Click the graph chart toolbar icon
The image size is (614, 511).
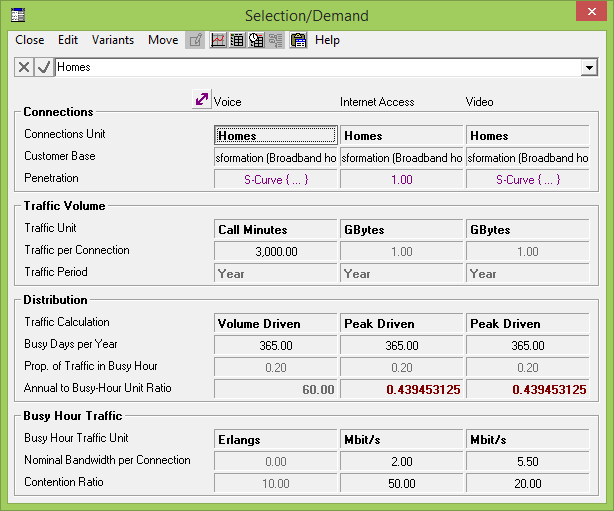[x=218, y=40]
